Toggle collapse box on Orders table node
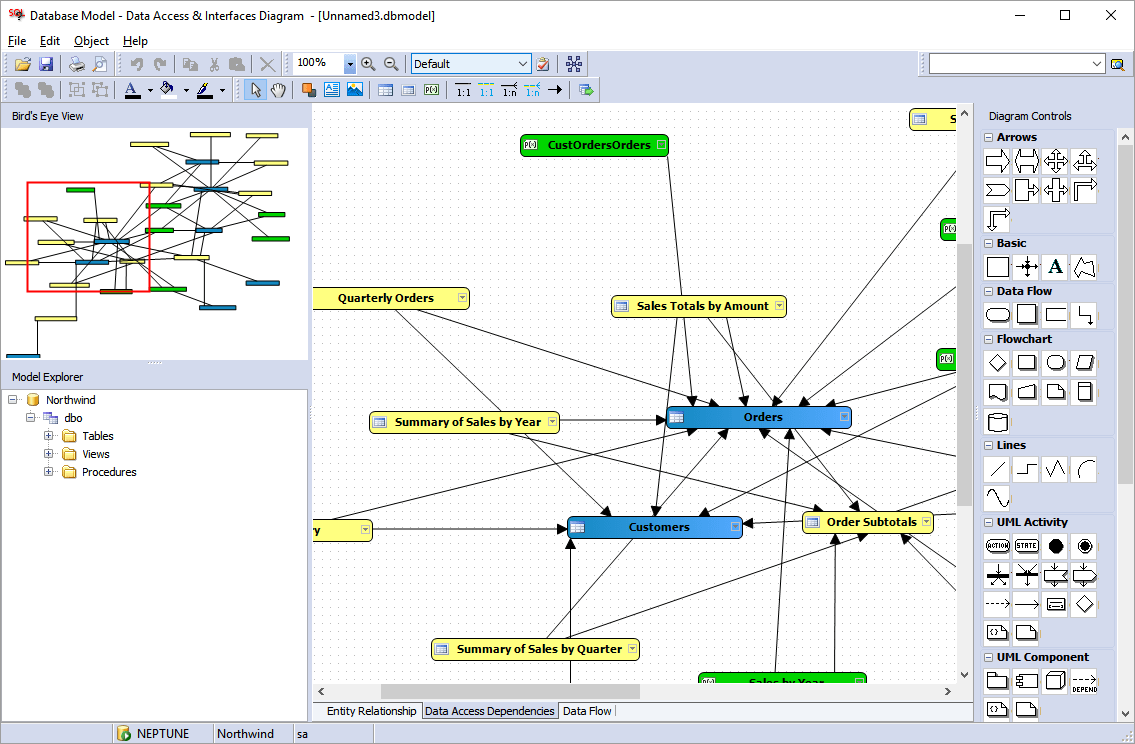The width and height of the screenshot is (1135, 744). [x=843, y=417]
